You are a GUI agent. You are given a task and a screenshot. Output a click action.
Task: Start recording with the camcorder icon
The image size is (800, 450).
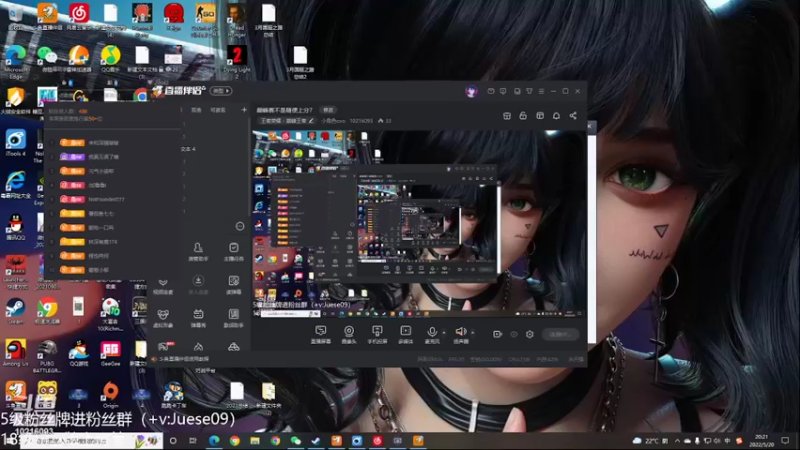point(497,334)
